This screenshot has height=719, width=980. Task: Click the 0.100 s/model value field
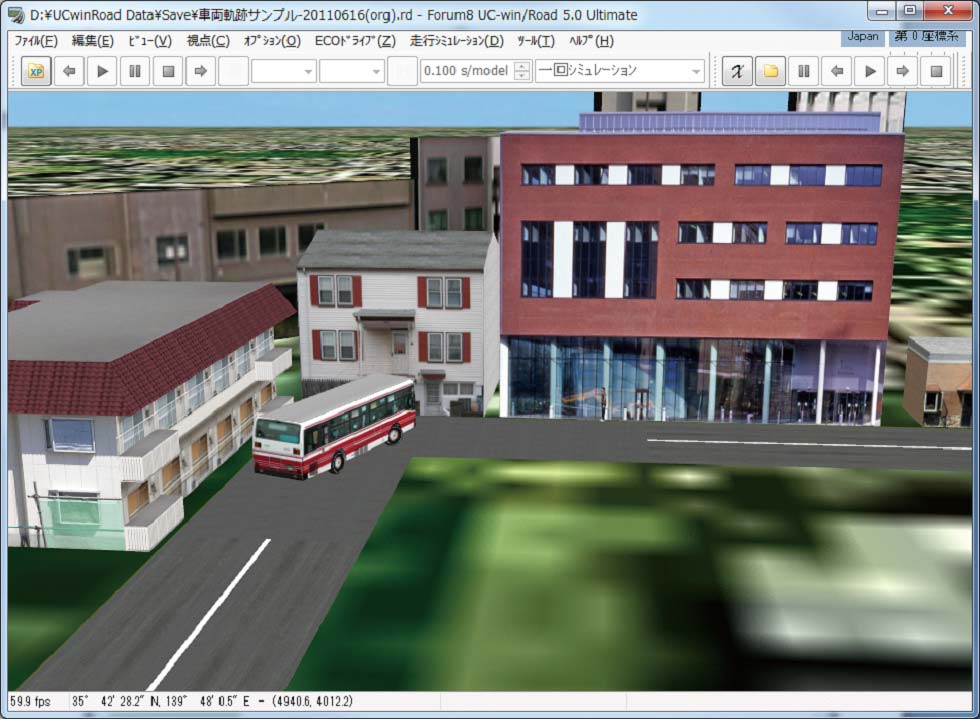(466, 71)
